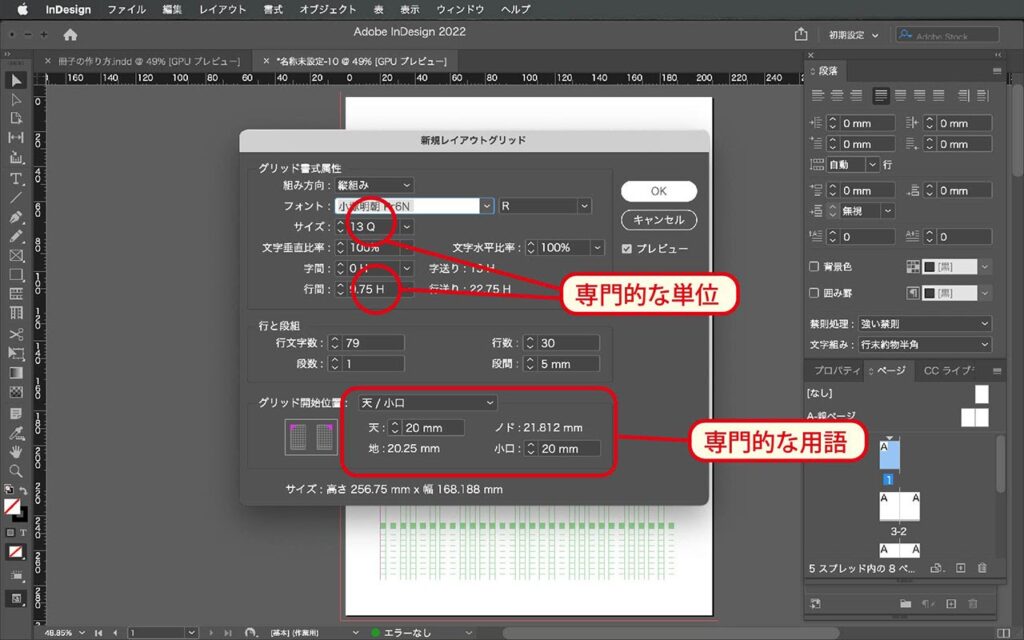Select the Page tool
Viewport: 1024px width, 640px height.
16,119
